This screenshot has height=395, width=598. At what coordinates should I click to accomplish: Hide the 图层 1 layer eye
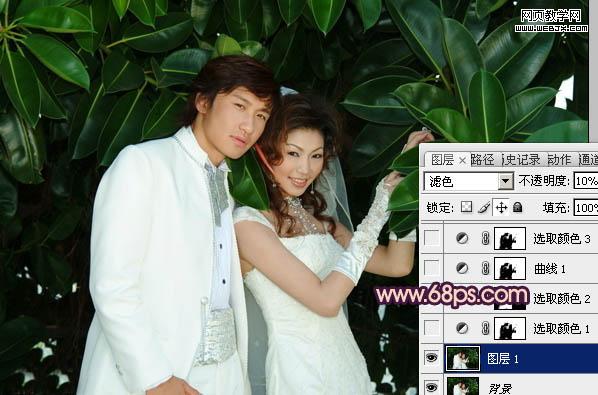point(431,358)
